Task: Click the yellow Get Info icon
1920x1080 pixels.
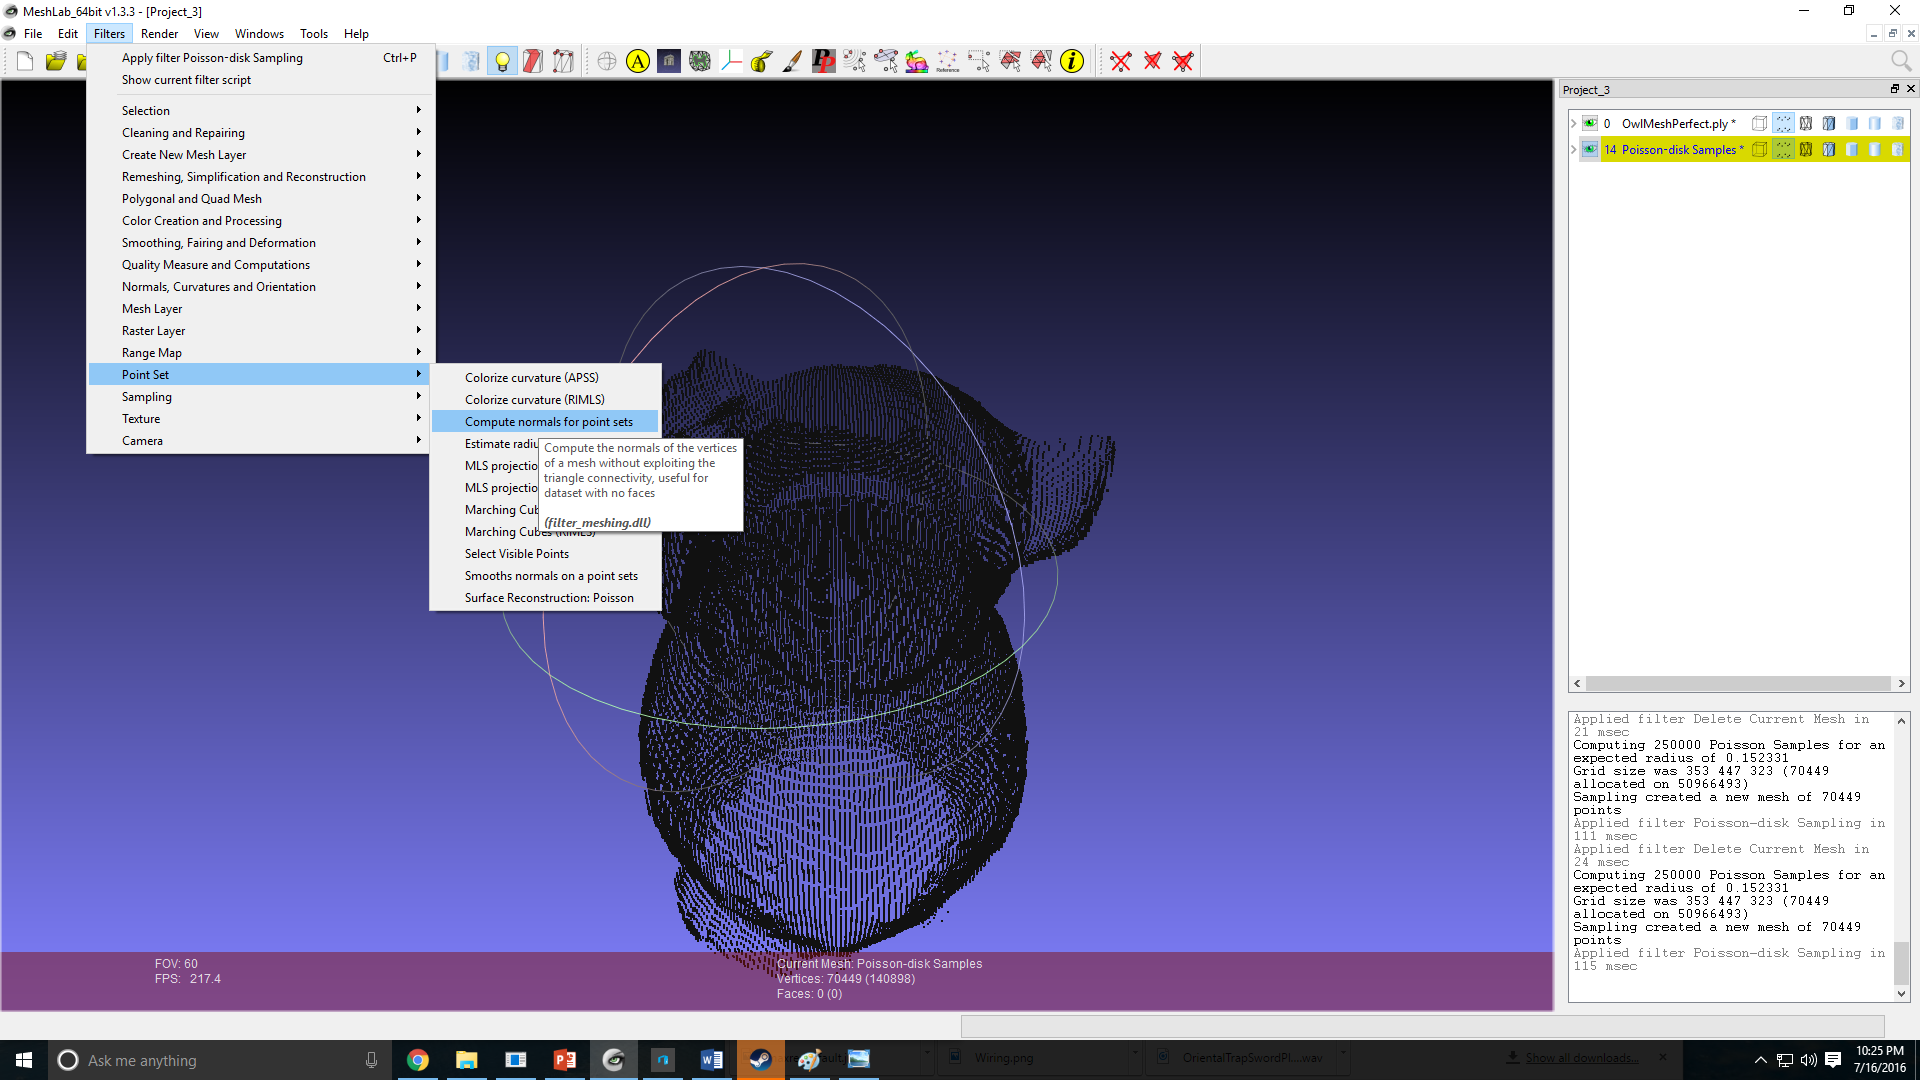Action: (x=1072, y=62)
